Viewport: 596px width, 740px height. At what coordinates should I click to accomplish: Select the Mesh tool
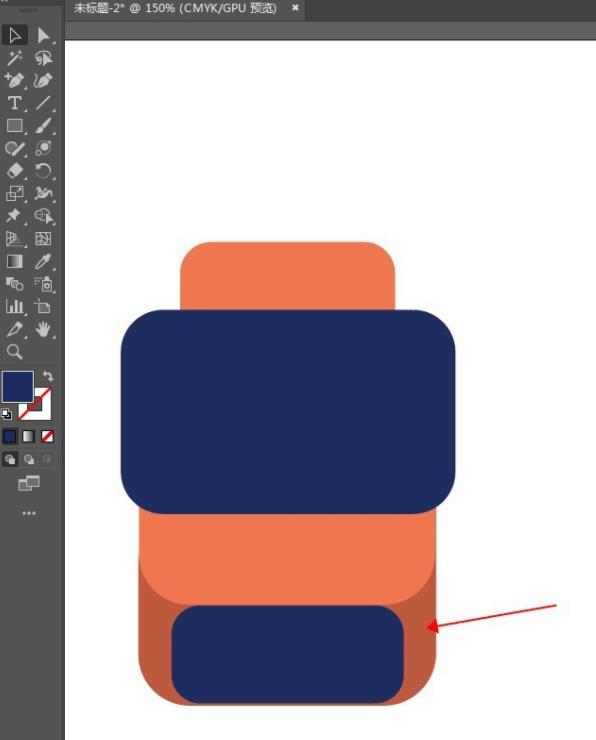coord(43,238)
